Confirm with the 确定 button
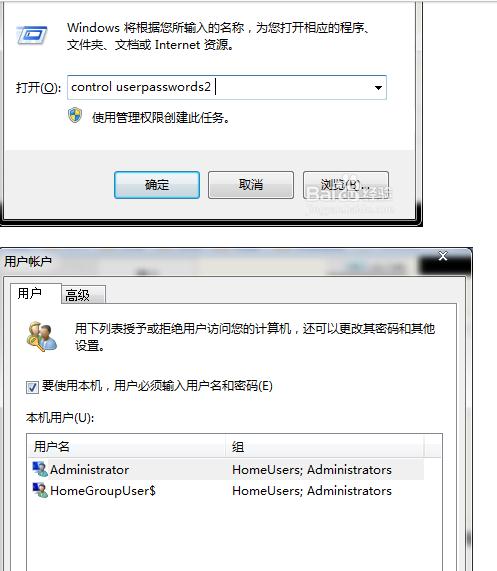The height and width of the screenshot is (571, 497). [x=157, y=185]
